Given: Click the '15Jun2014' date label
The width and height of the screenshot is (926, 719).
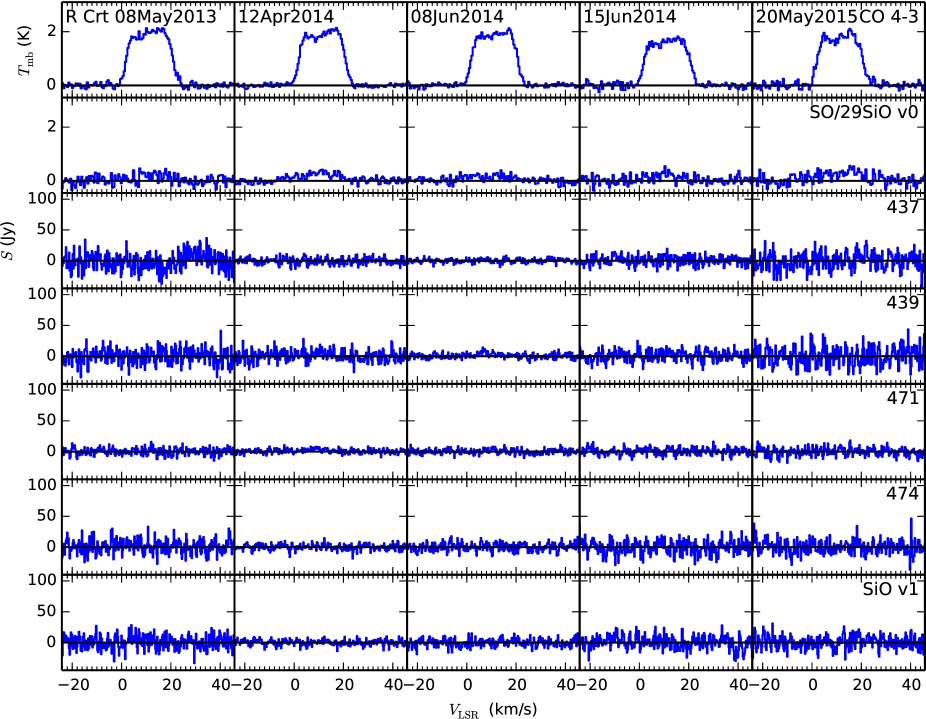Looking at the screenshot, I should pos(629,17).
